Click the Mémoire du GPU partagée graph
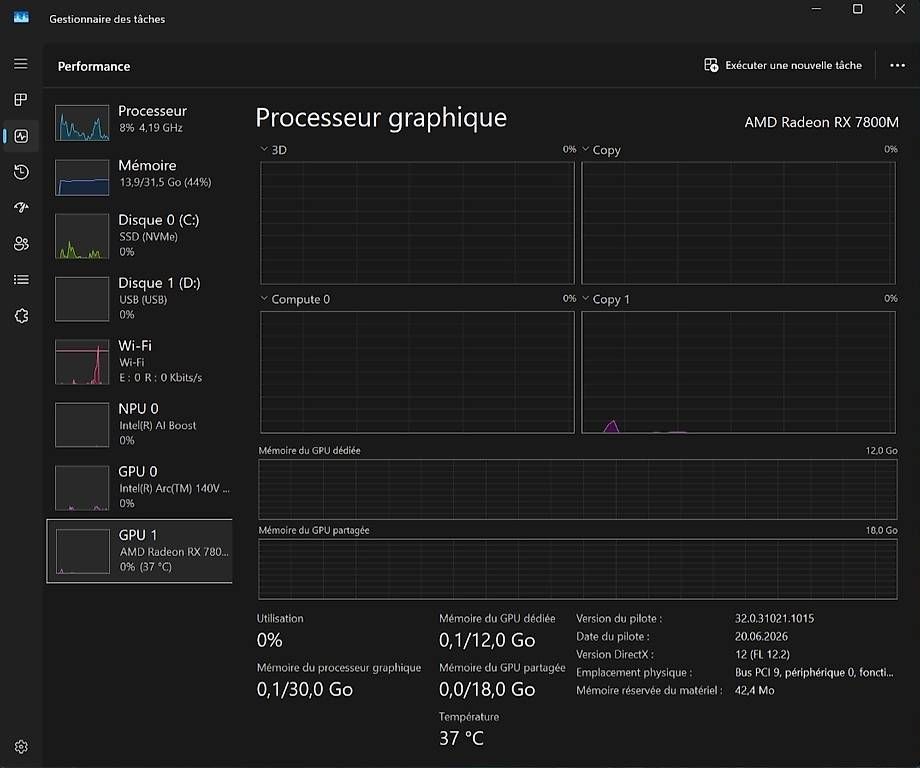Viewport: 920px width, 768px height. point(577,569)
